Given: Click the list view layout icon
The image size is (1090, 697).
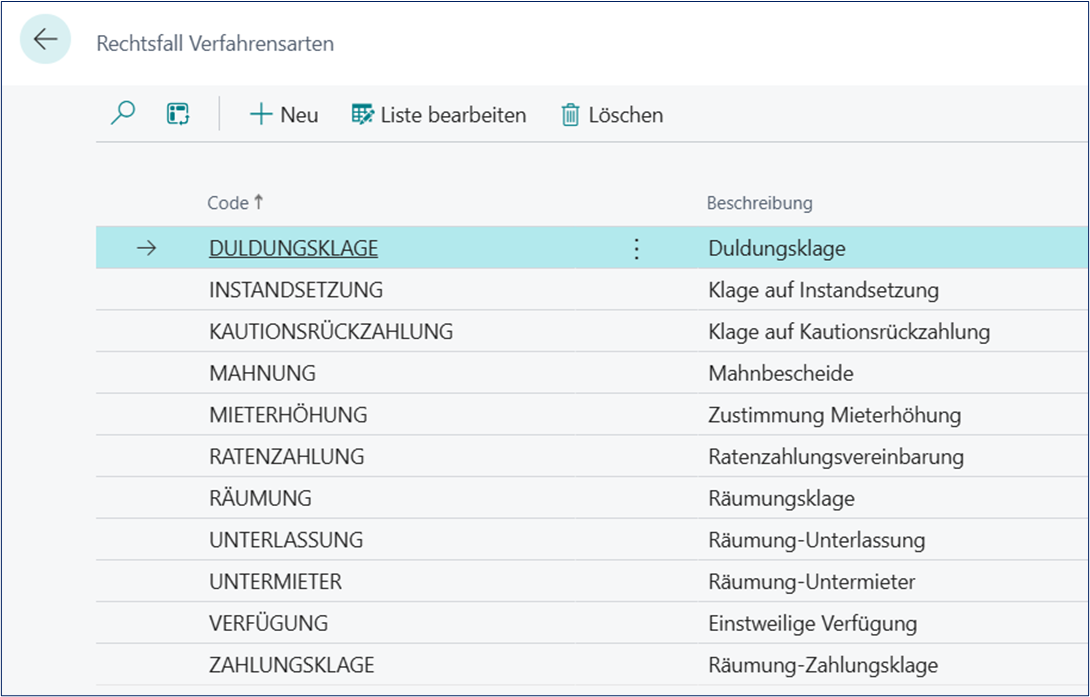Looking at the screenshot, I should pyautogui.click(x=178, y=114).
